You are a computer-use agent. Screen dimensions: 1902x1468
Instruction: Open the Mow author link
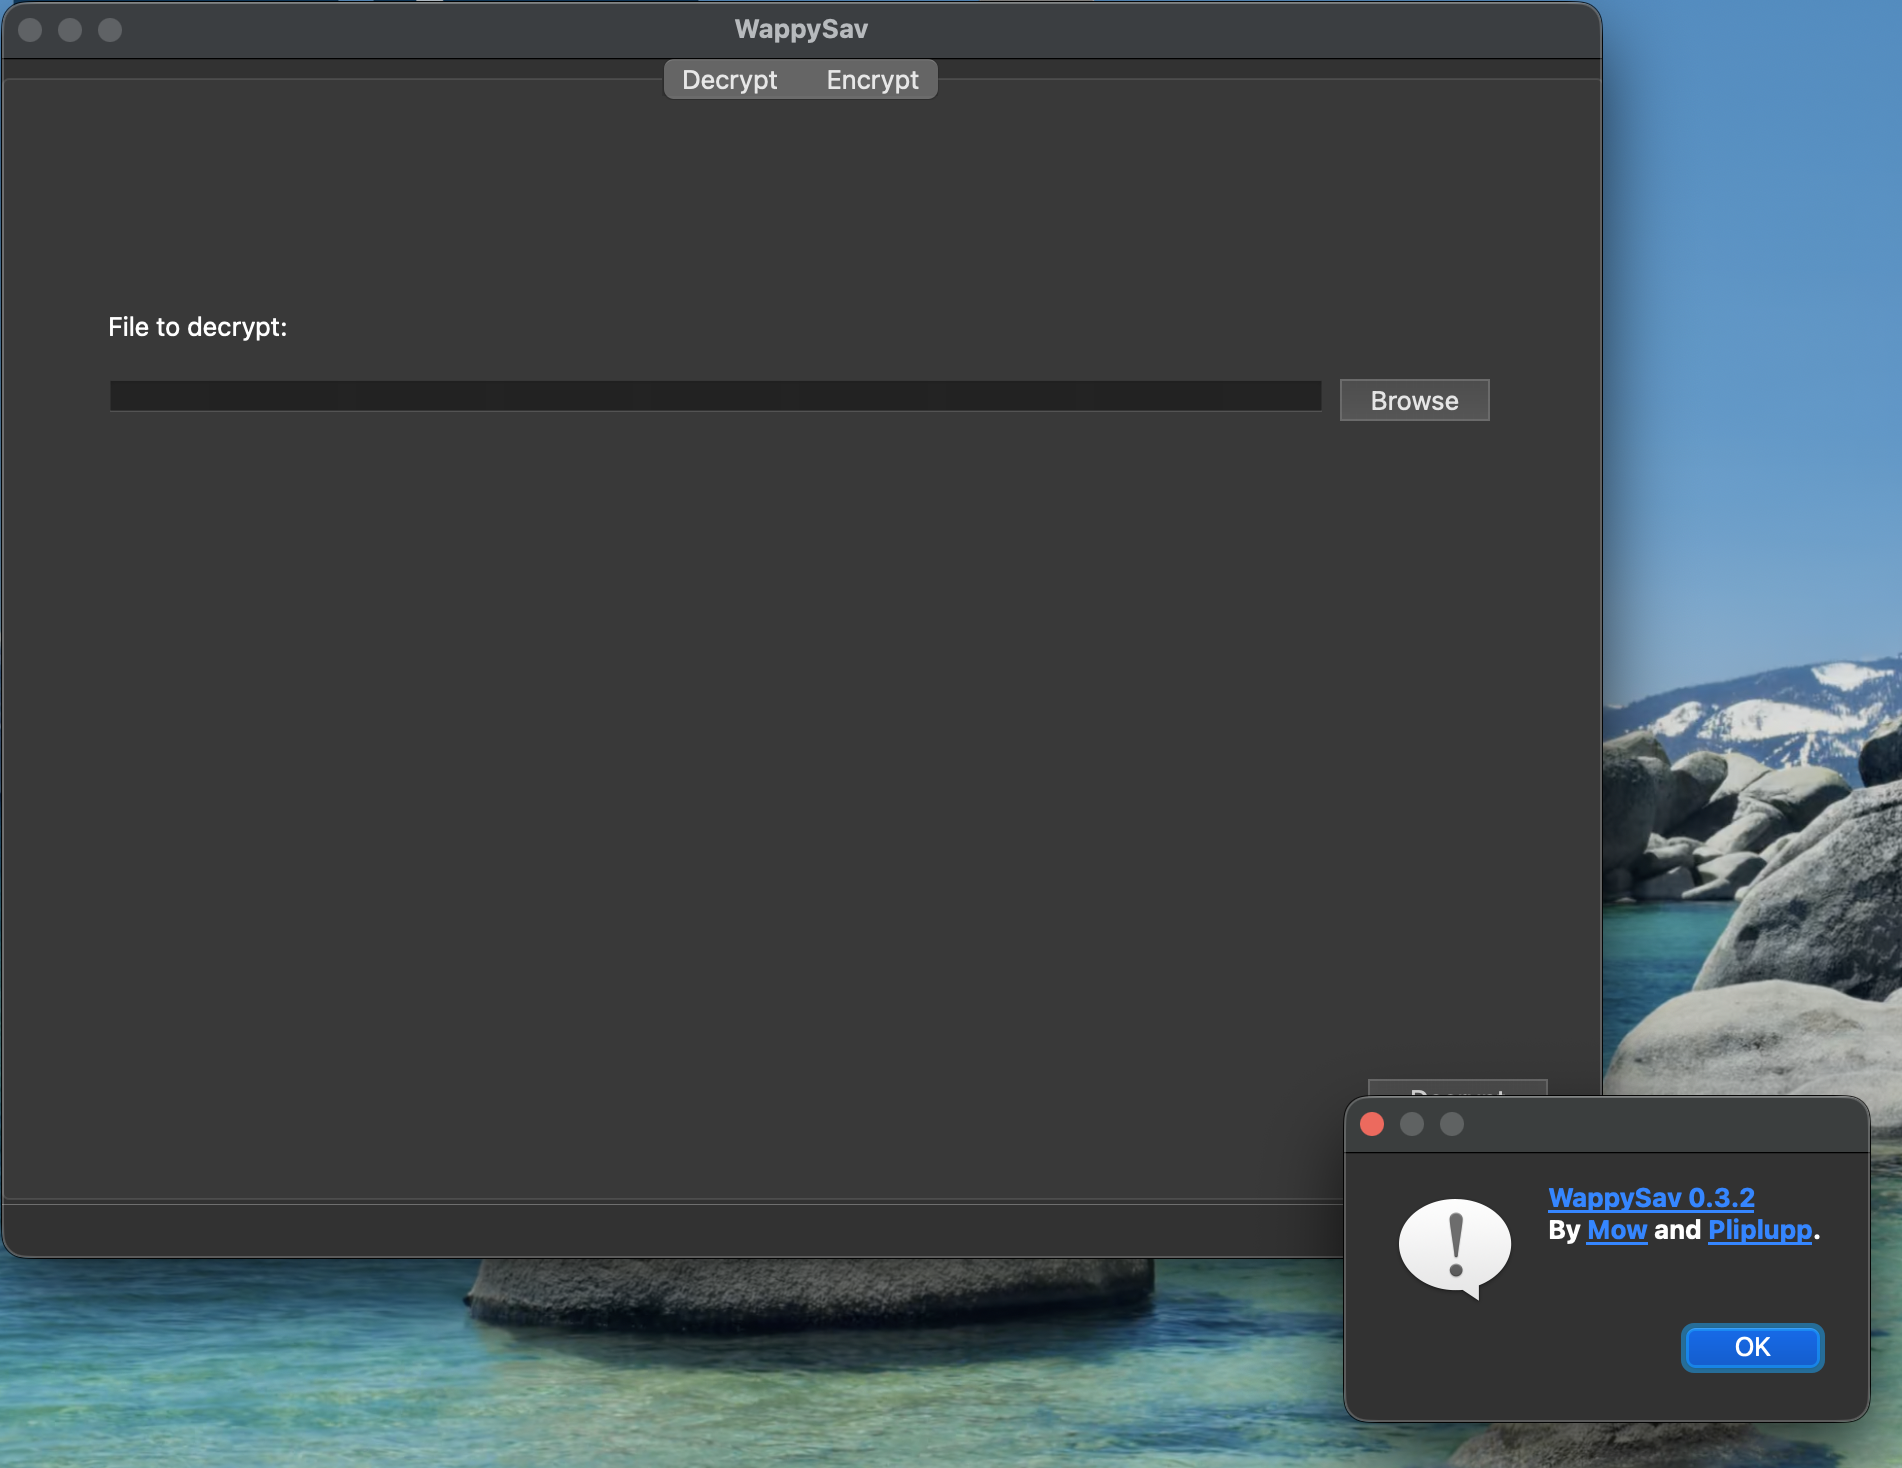click(x=1617, y=1230)
